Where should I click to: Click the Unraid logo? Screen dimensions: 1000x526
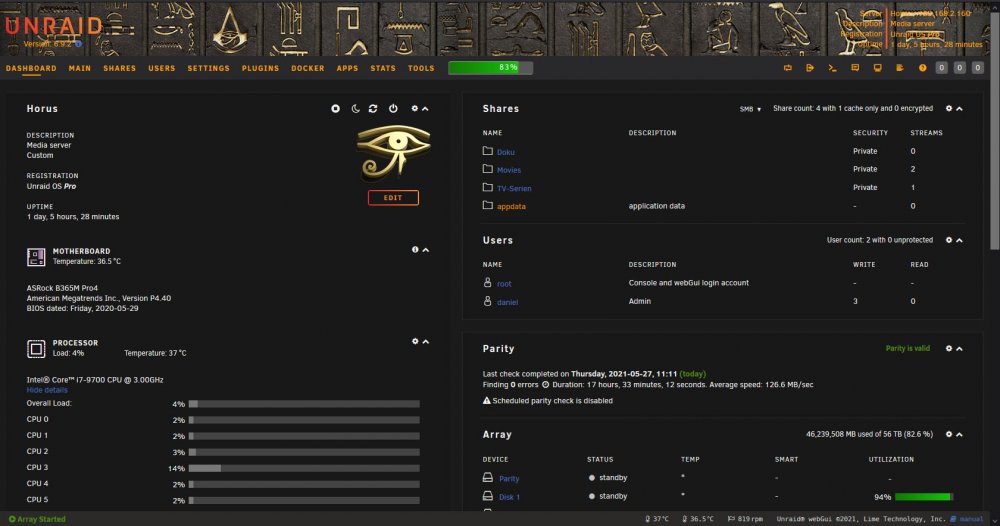point(54,26)
